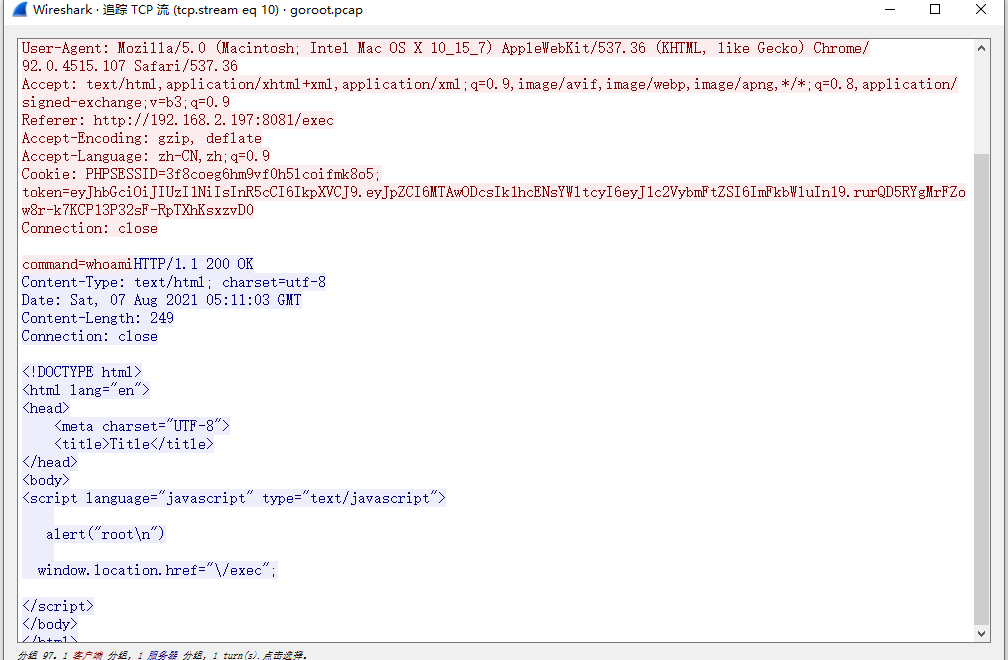This screenshot has width=1008, height=660.
Task: Click the User-Agent header line
Action: [x=445, y=48]
